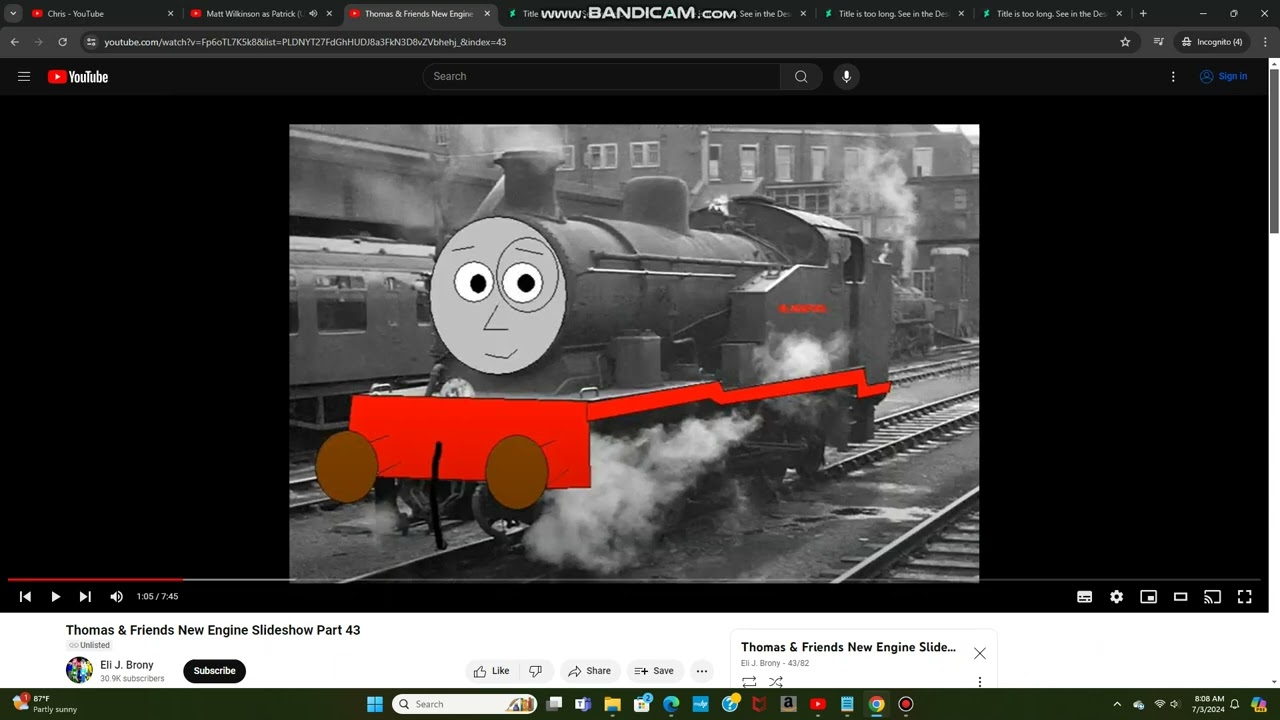The image size is (1280, 720).
Task: Open the media control button in Chrome toolbar
Action: (1158, 42)
